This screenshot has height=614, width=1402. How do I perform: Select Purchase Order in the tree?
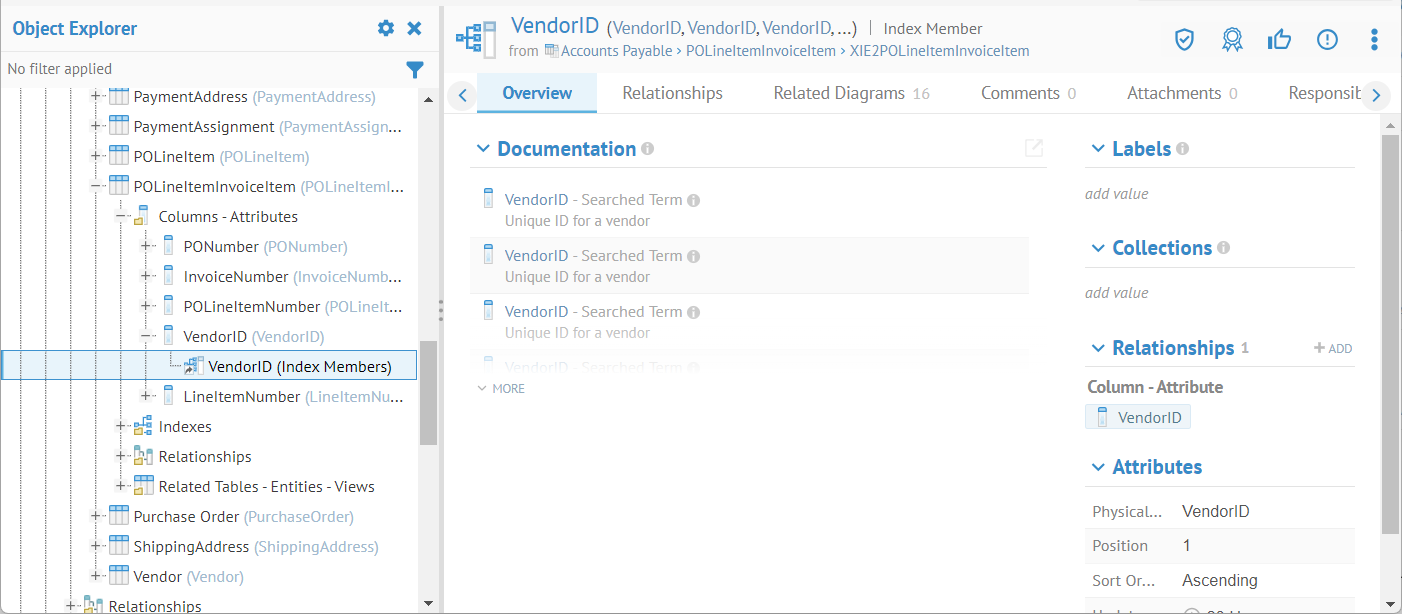[x=186, y=516]
